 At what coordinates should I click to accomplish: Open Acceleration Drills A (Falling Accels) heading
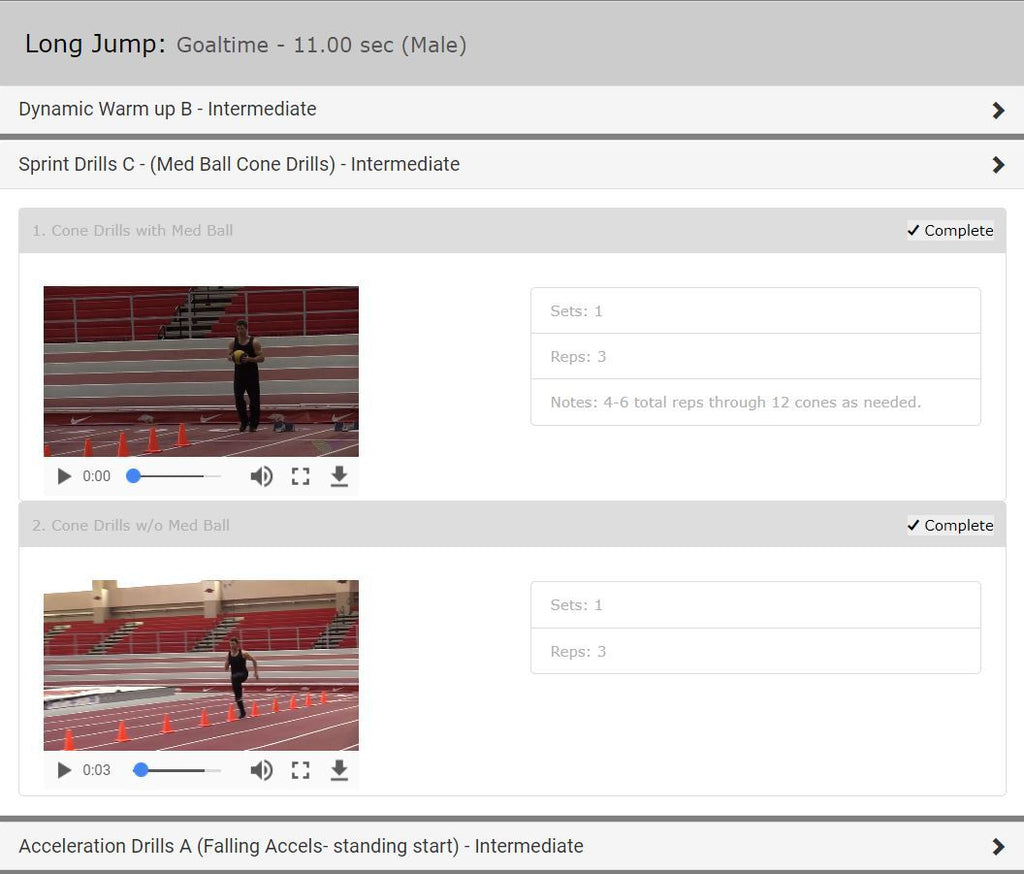coord(301,846)
